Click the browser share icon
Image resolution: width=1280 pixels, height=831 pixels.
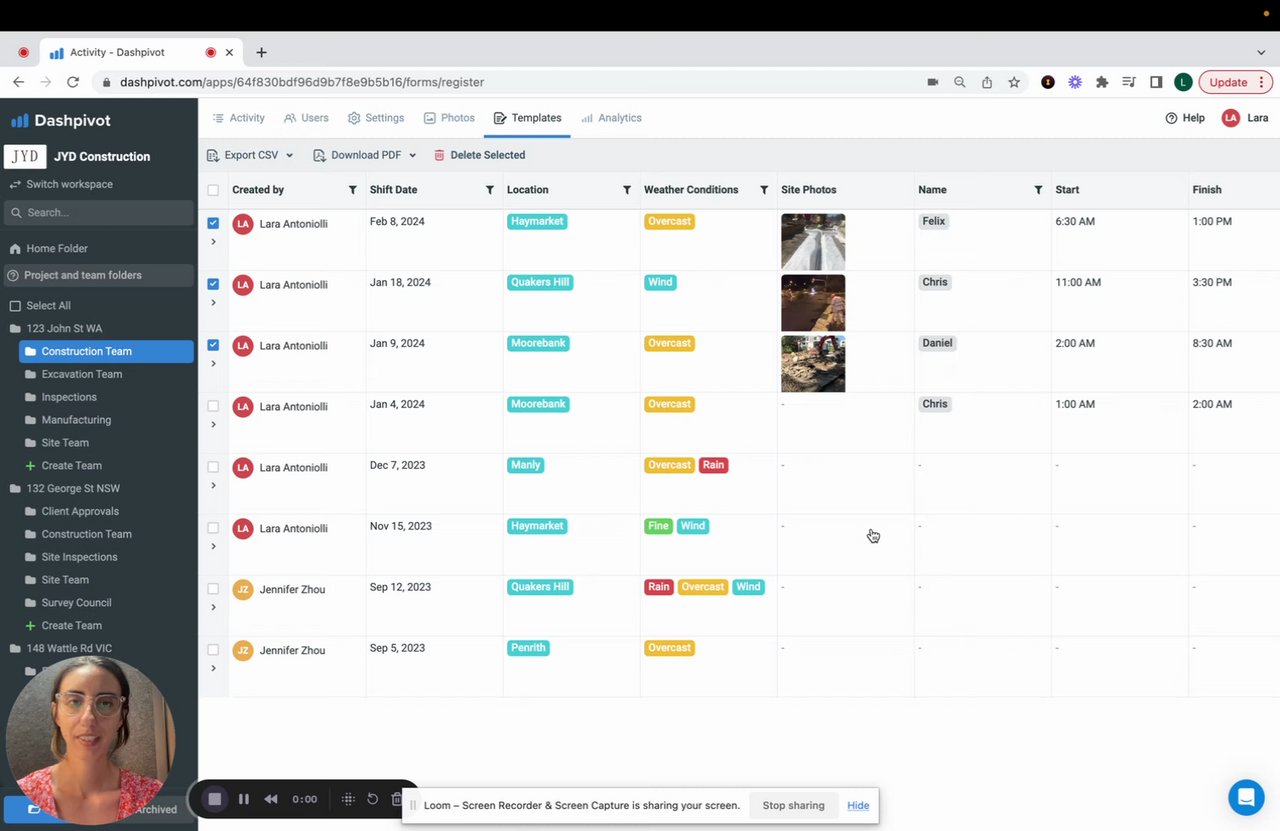(987, 82)
